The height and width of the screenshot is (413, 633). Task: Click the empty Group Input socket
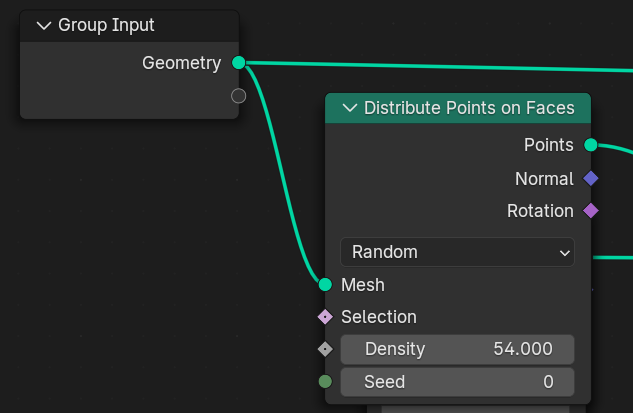click(239, 96)
